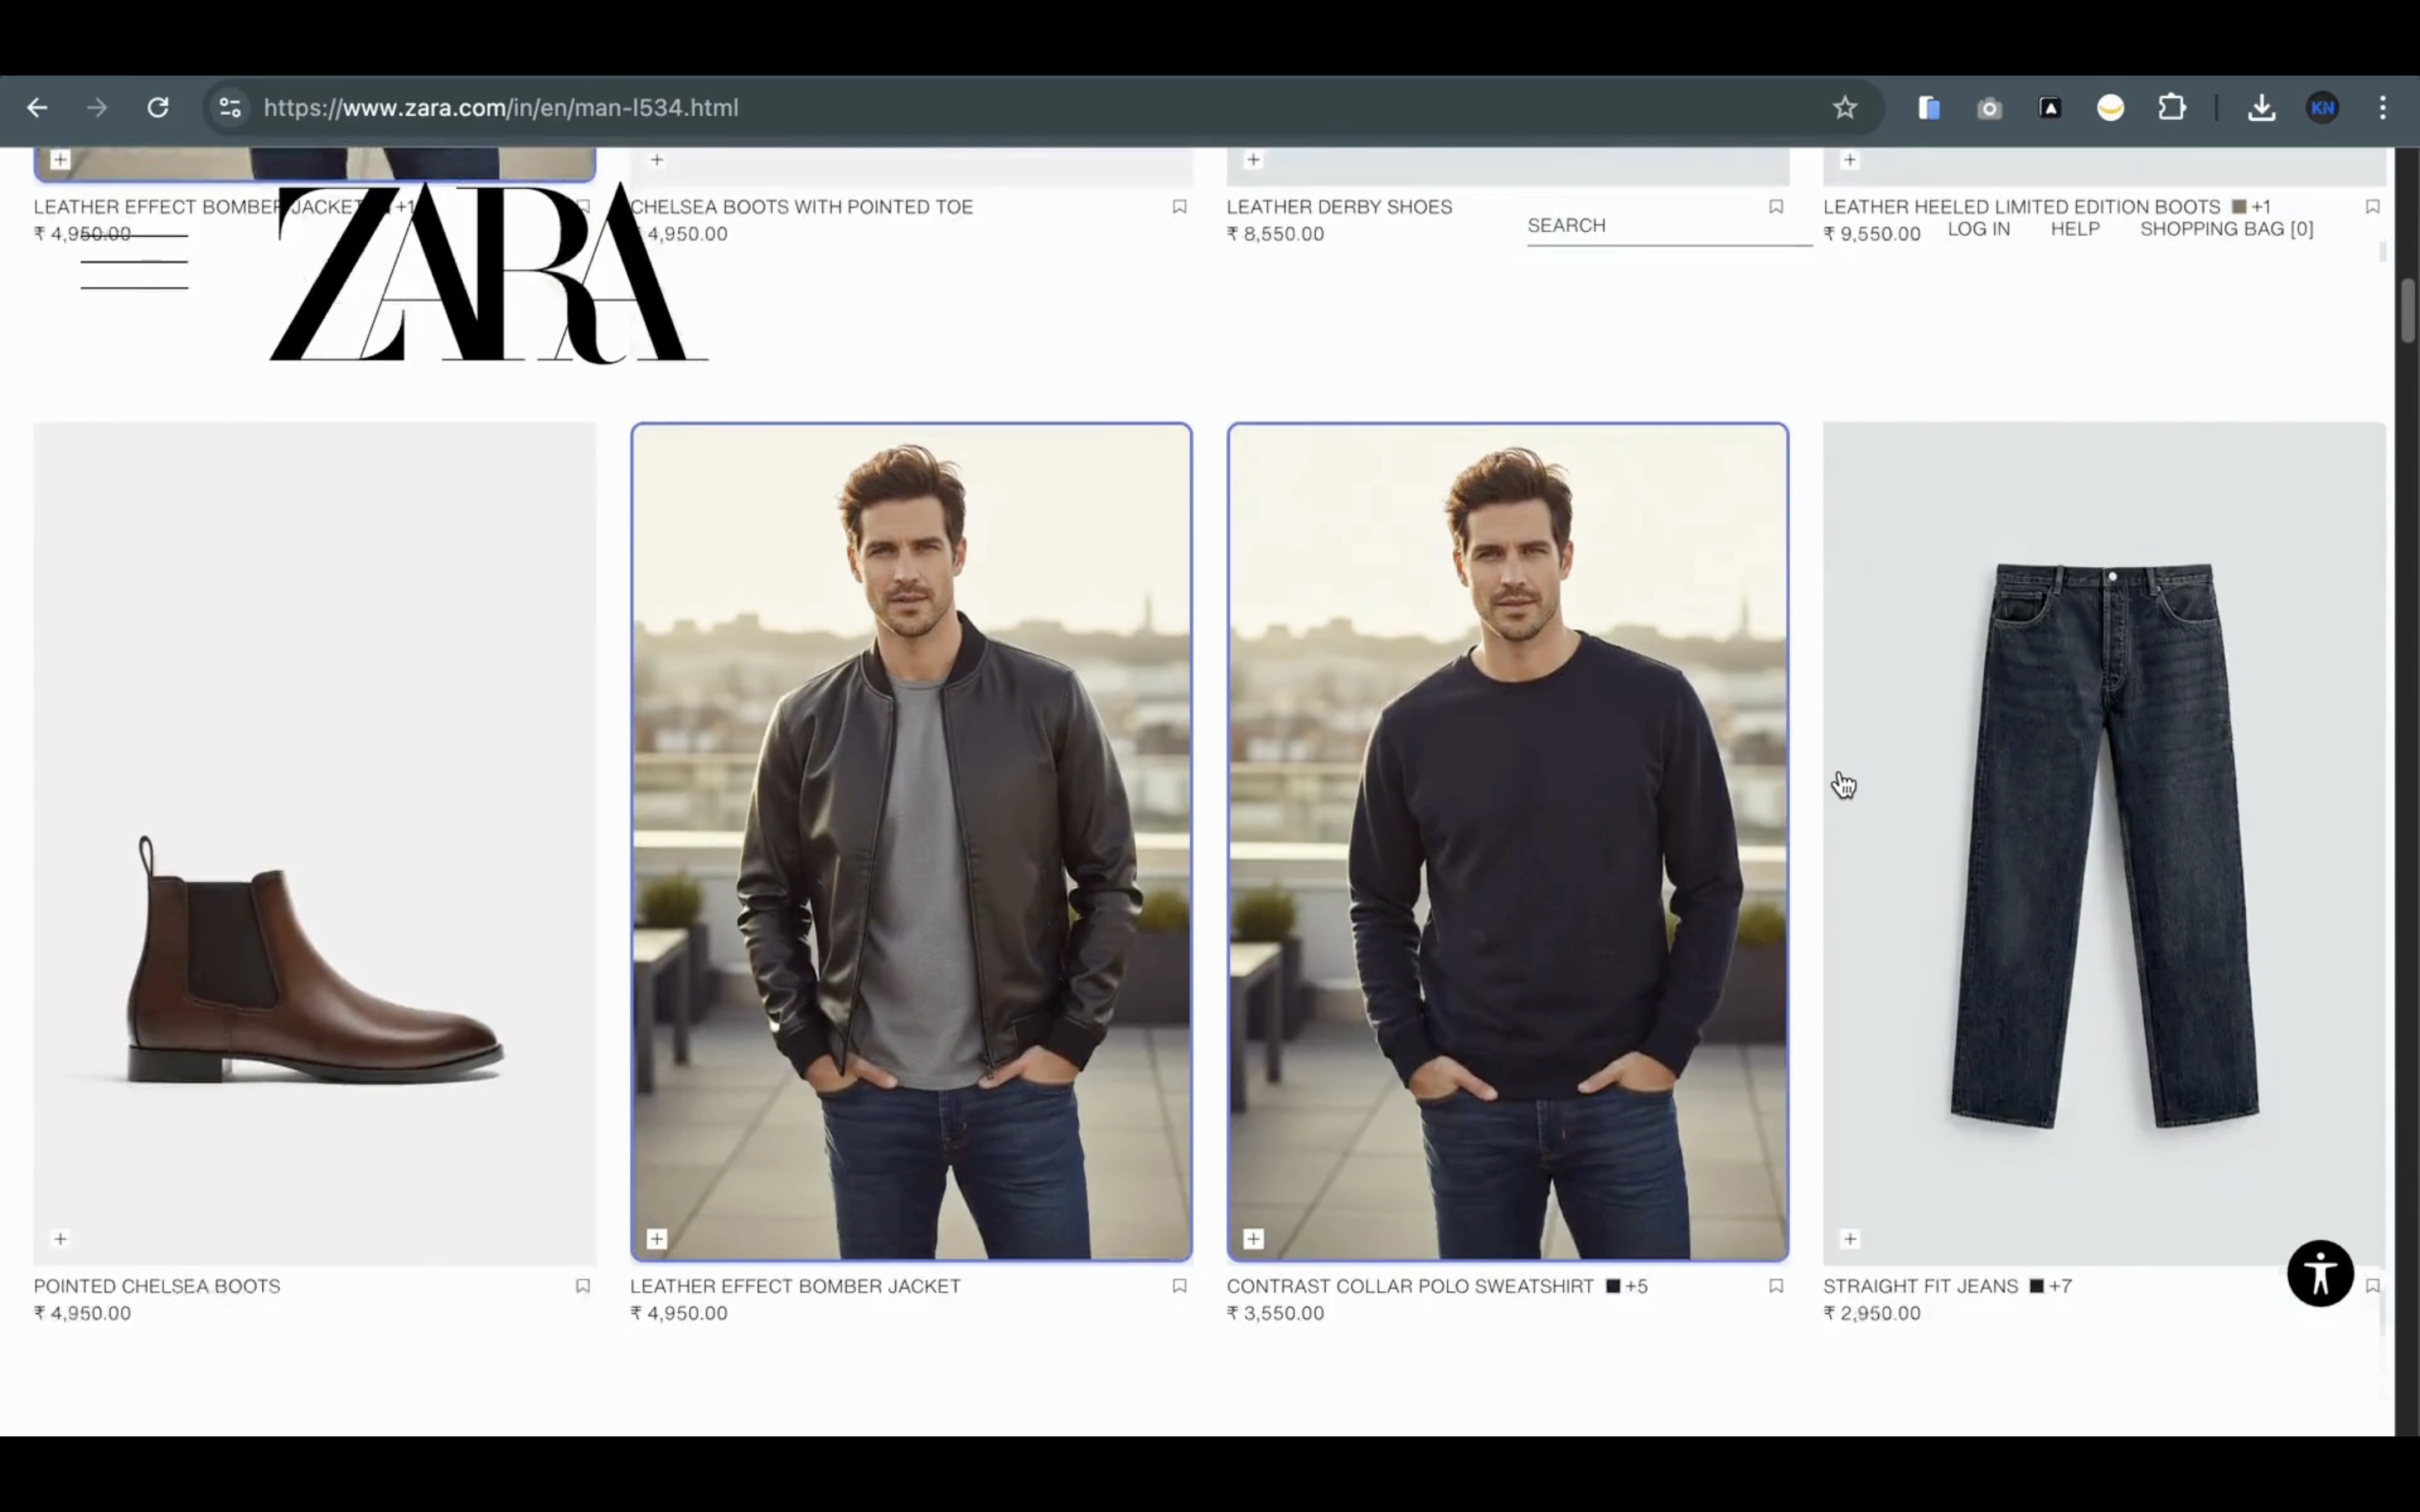Toggle the bookmark on Contrast Collar Polo Sweatshirt
Image resolution: width=2420 pixels, height=1512 pixels.
(x=1776, y=1287)
